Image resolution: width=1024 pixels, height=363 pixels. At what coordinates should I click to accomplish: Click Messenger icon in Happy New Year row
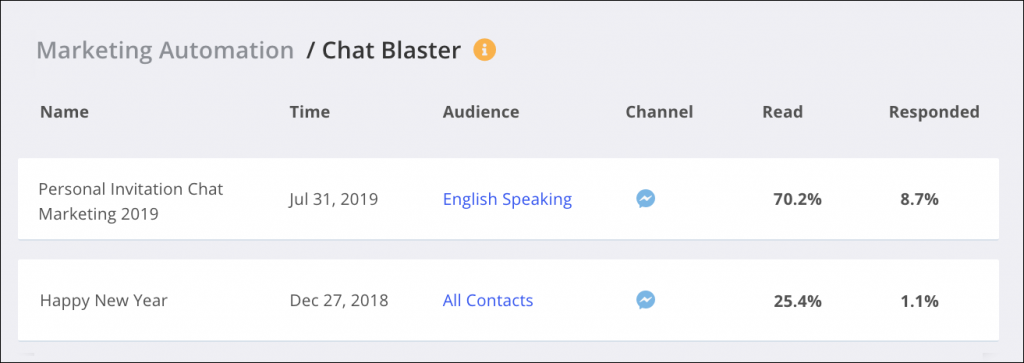coord(646,300)
